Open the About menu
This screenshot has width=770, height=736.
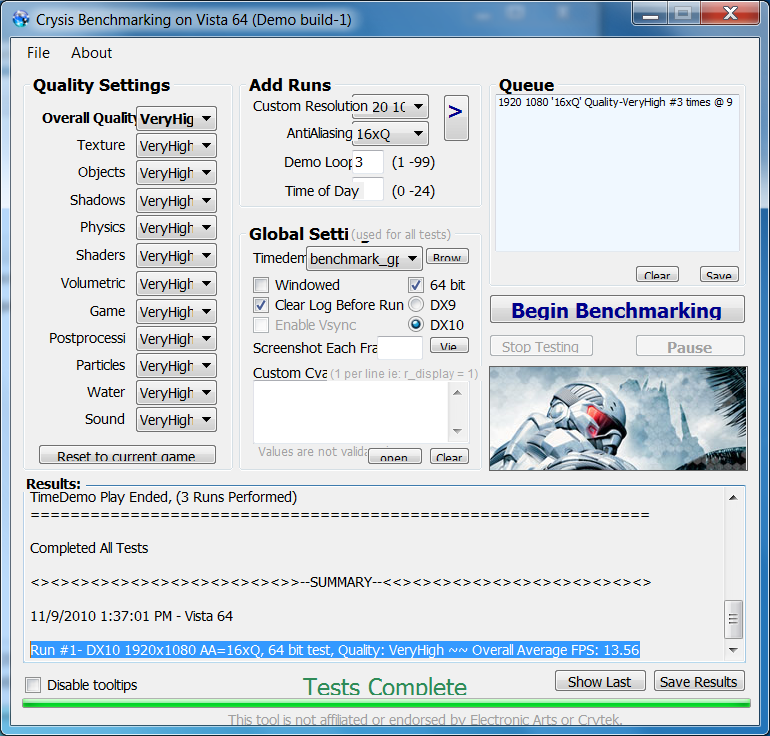click(x=91, y=53)
